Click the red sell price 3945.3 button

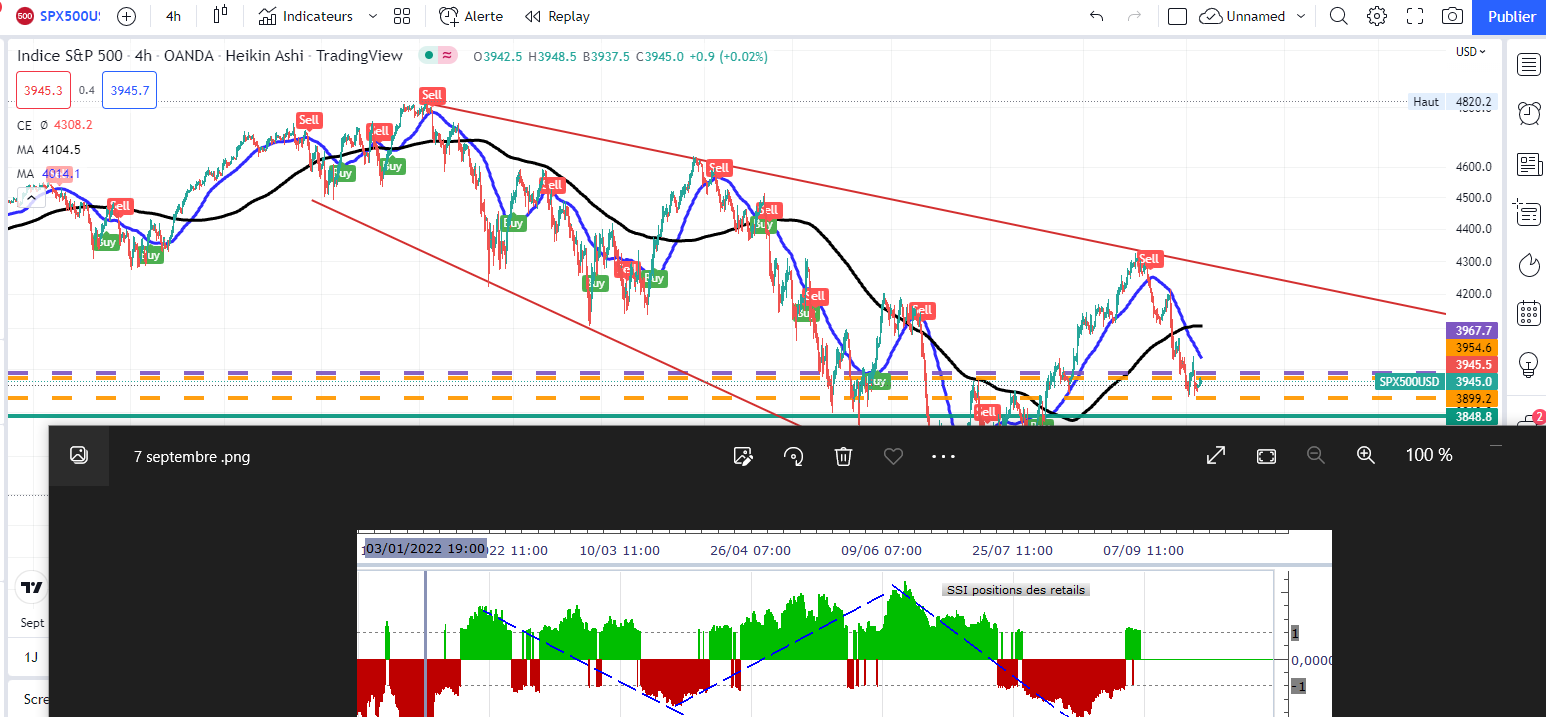pos(43,90)
